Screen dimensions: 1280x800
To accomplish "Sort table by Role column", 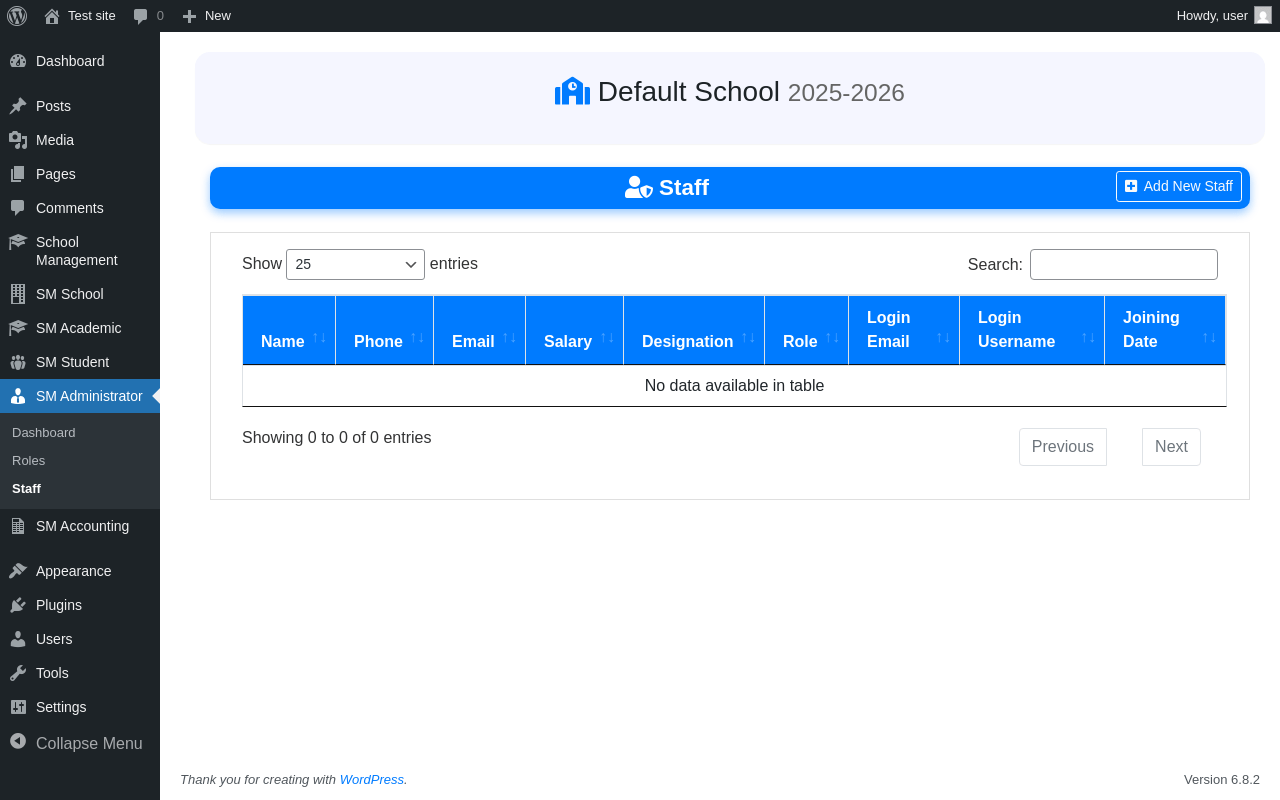I will (806, 330).
